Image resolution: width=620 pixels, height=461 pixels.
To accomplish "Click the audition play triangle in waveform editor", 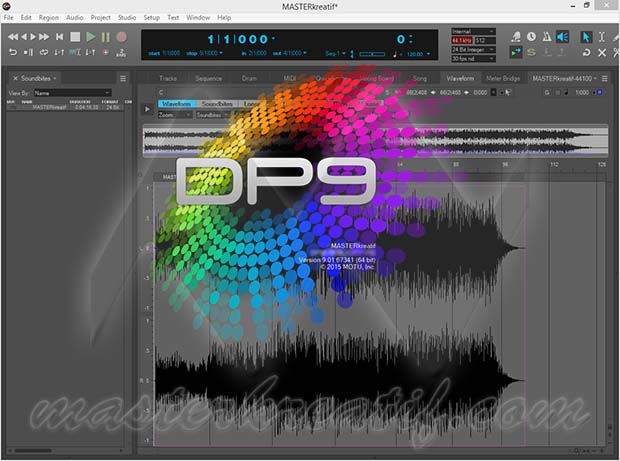I will pos(147,109).
